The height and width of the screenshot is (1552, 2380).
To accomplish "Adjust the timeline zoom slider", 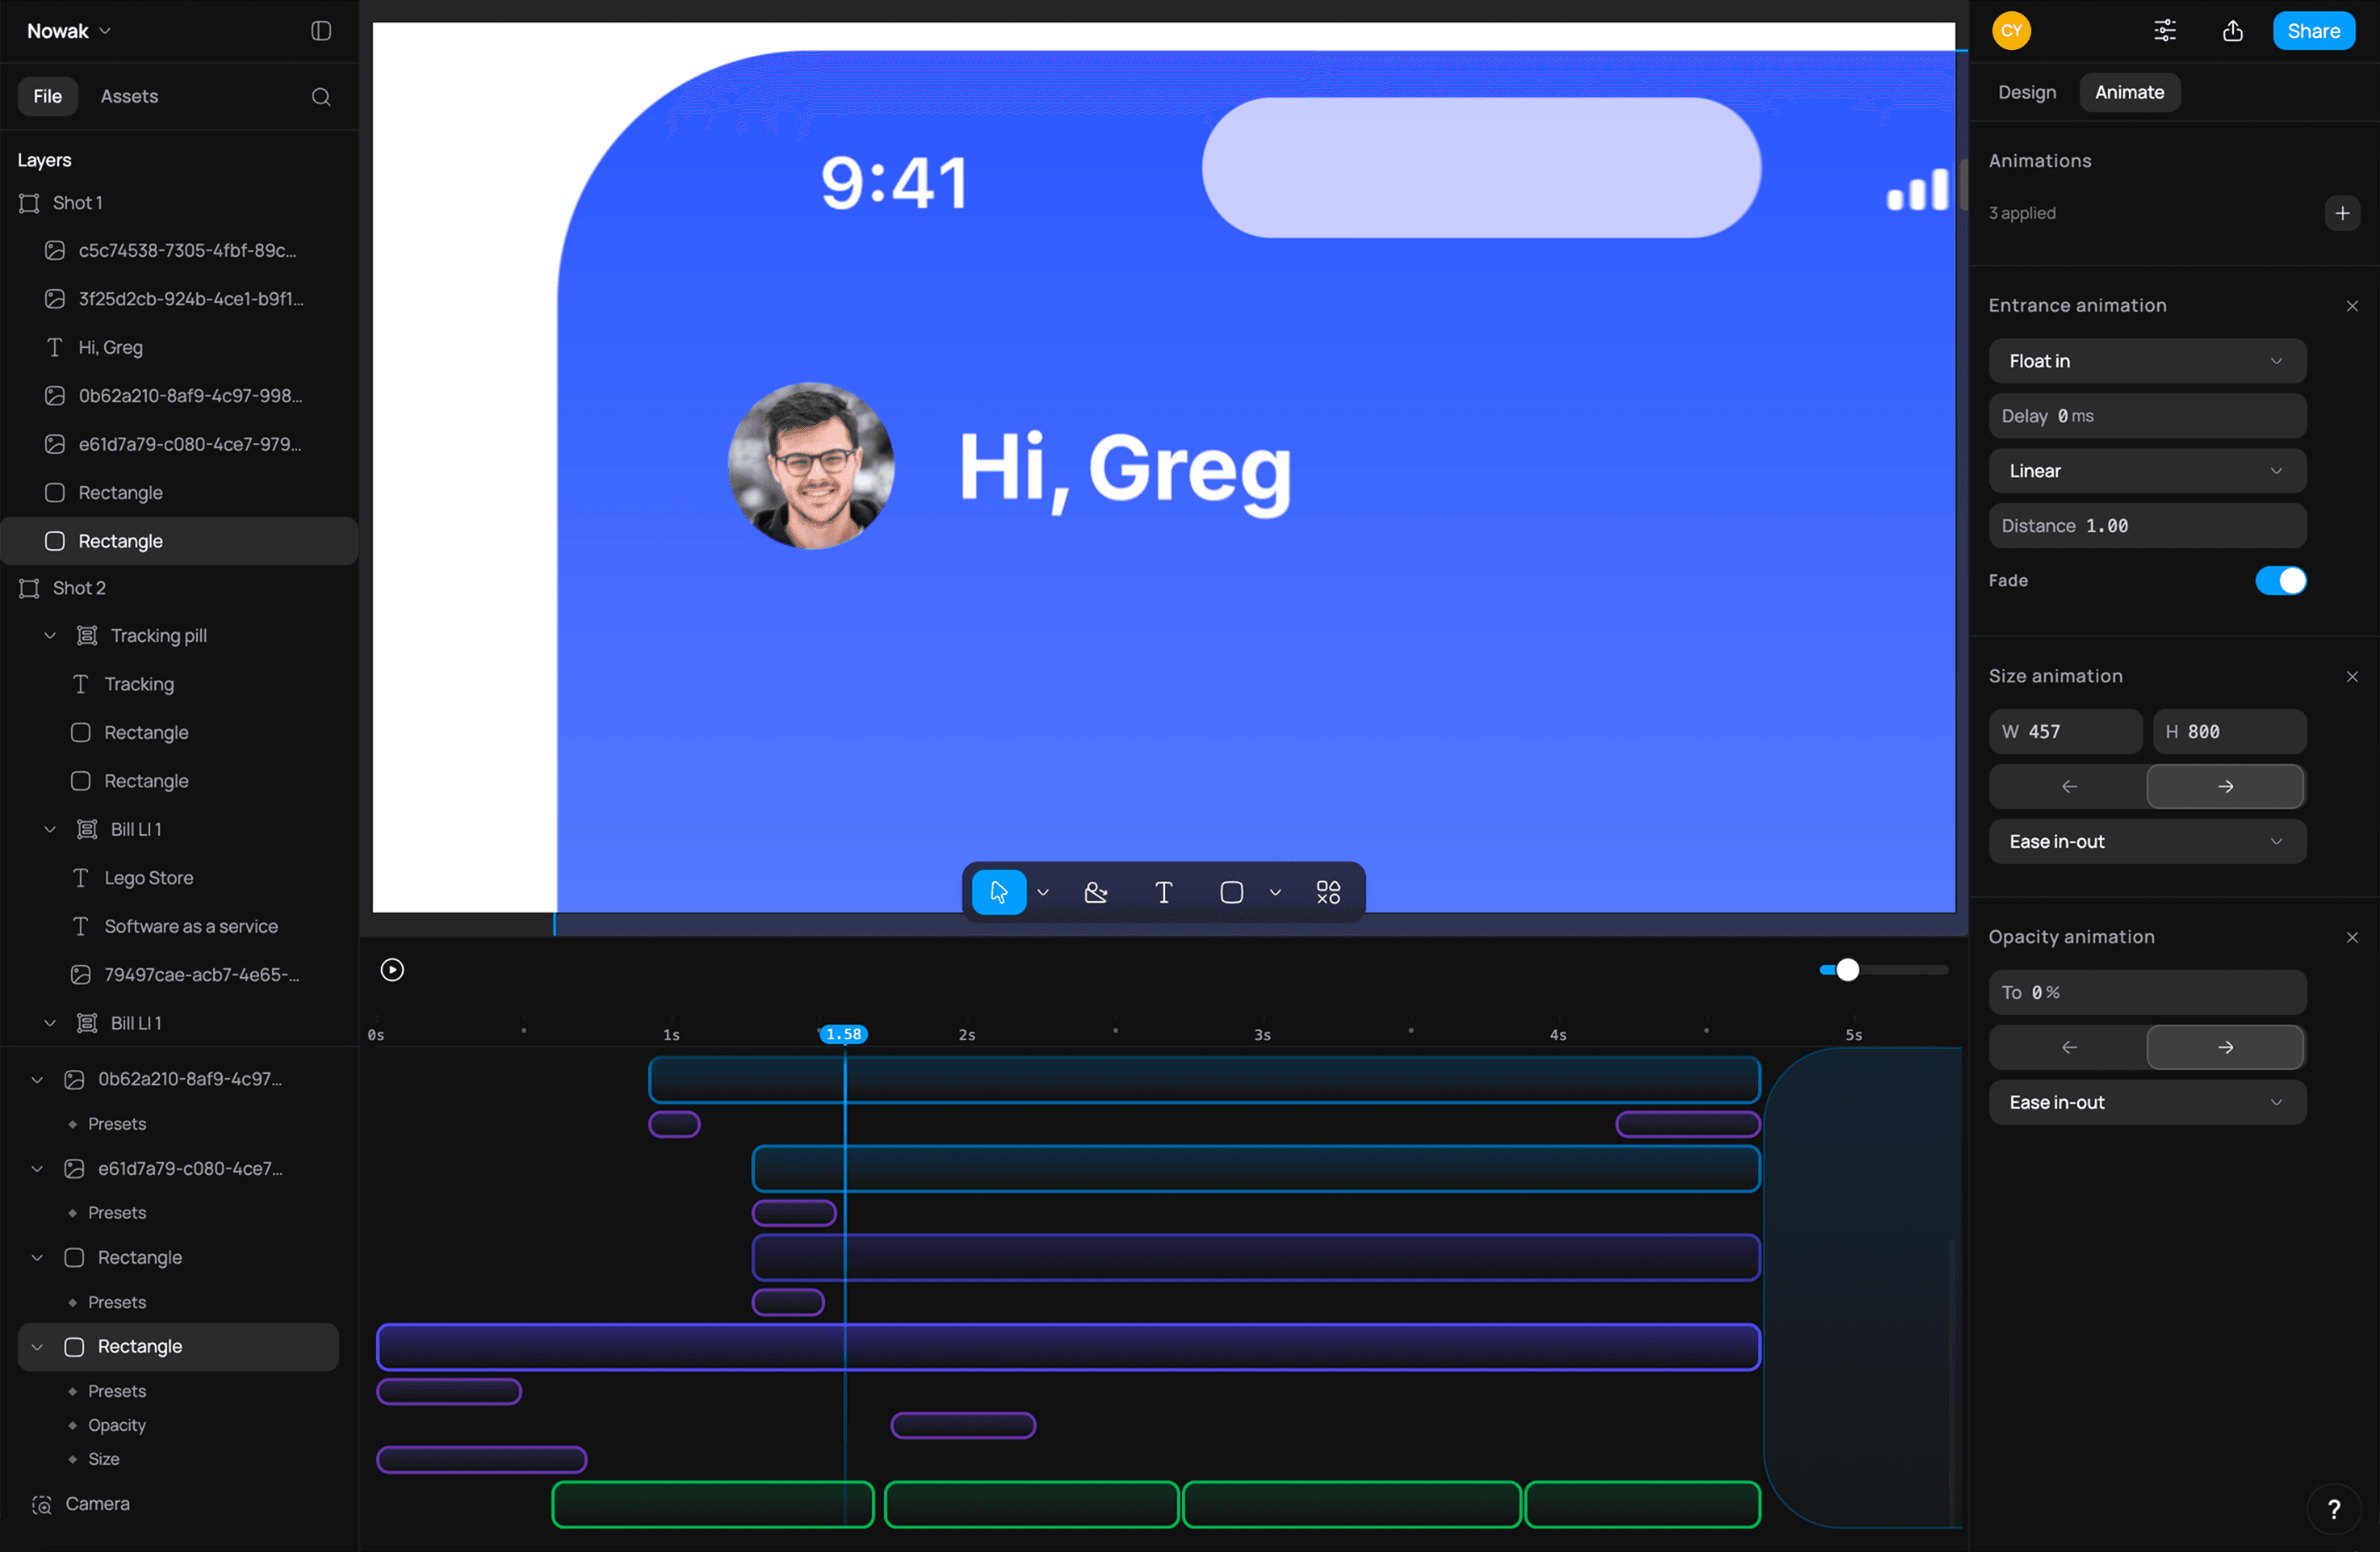I will 1846,969.
